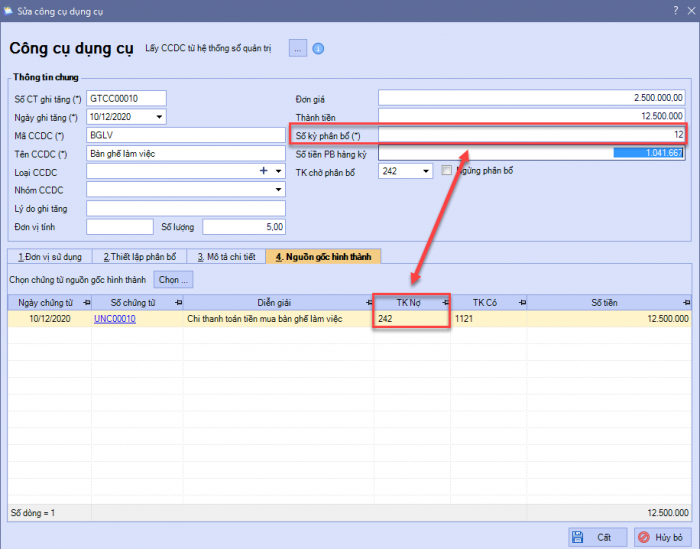Expand the Nhóm CCDC dropdown
The height and width of the screenshot is (549, 700).
279,190
